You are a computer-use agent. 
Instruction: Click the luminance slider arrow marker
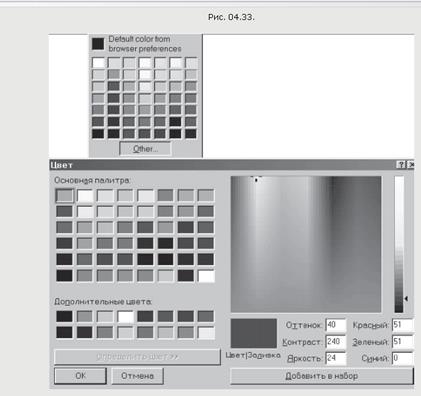click(x=406, y=299)
